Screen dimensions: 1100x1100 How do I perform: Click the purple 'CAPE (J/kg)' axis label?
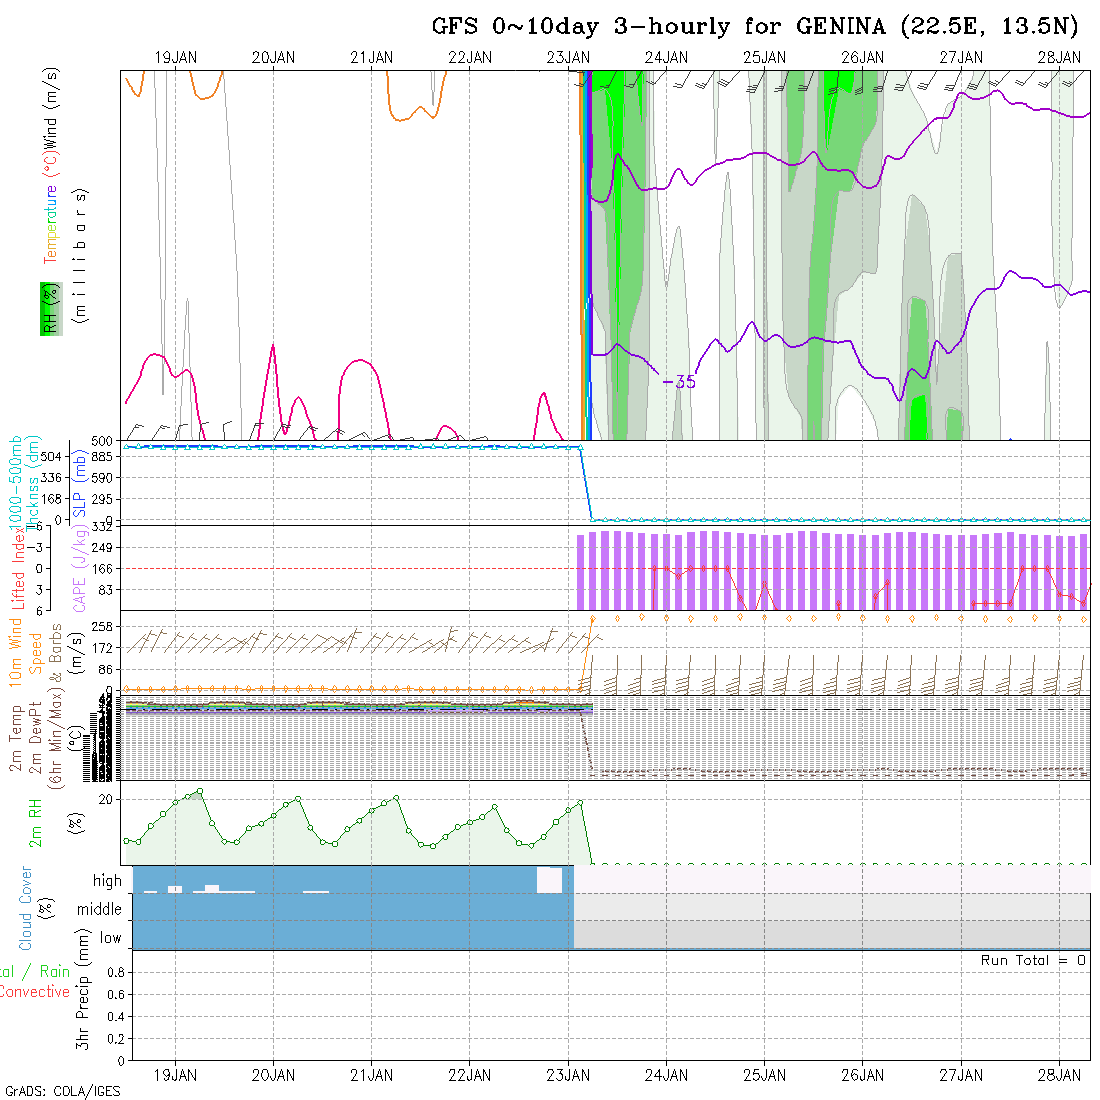(x=80, y=568)
